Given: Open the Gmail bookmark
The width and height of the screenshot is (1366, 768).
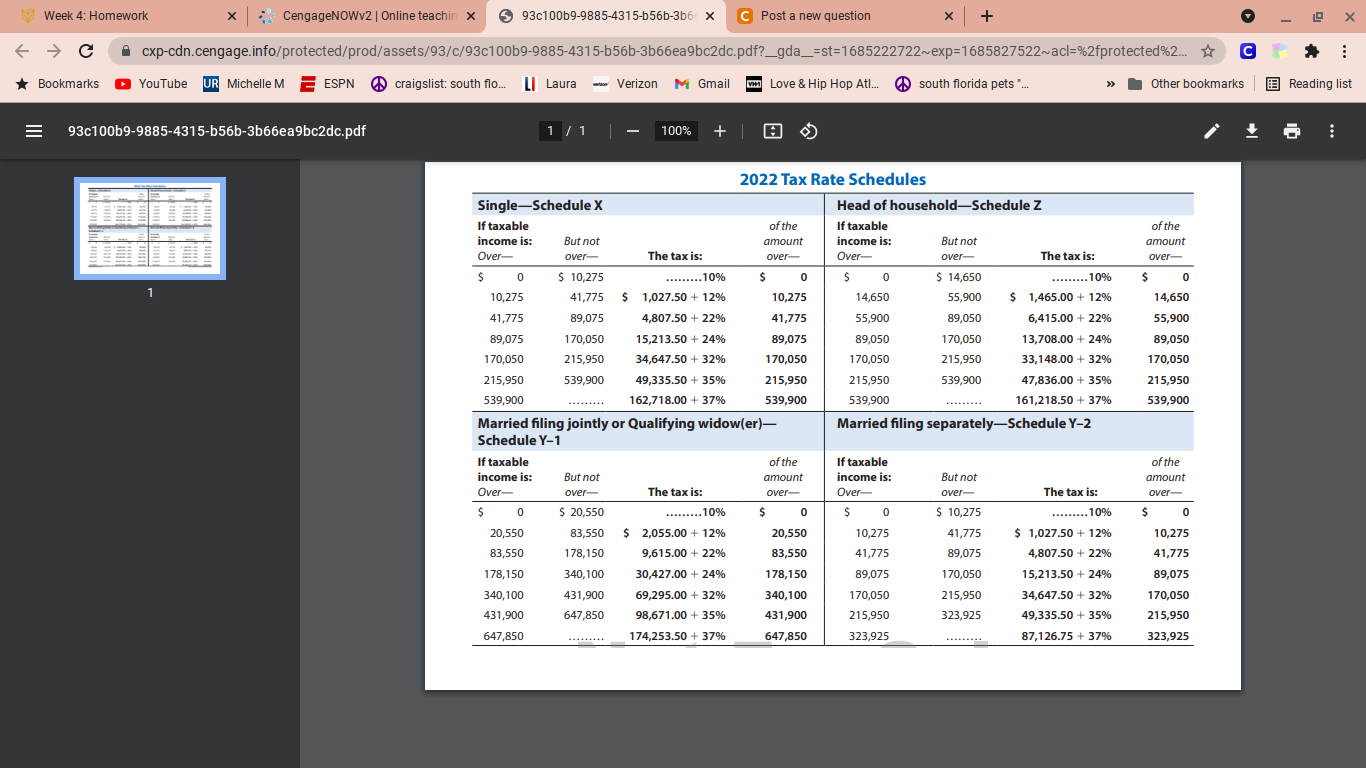Looking at the screenshot, I should click(x=700, y=84).
